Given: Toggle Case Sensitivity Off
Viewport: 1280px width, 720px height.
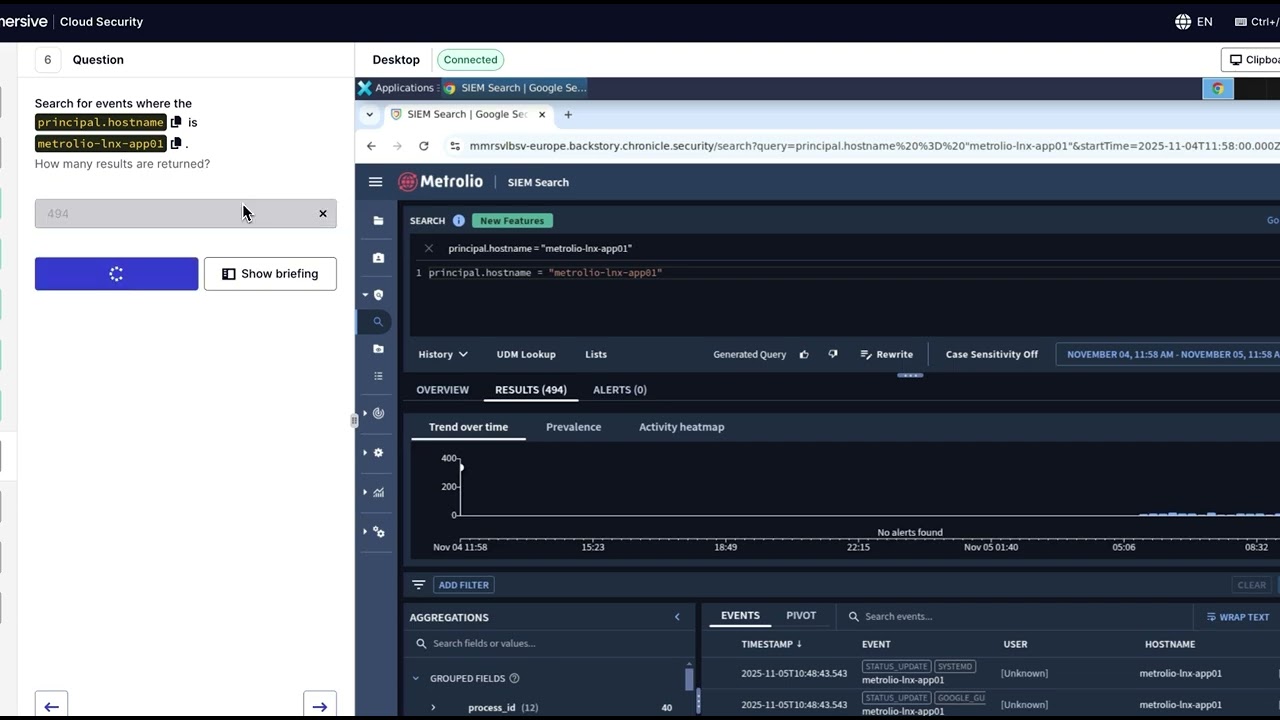Looking at the screenshot, I should (x=991, y=354).
